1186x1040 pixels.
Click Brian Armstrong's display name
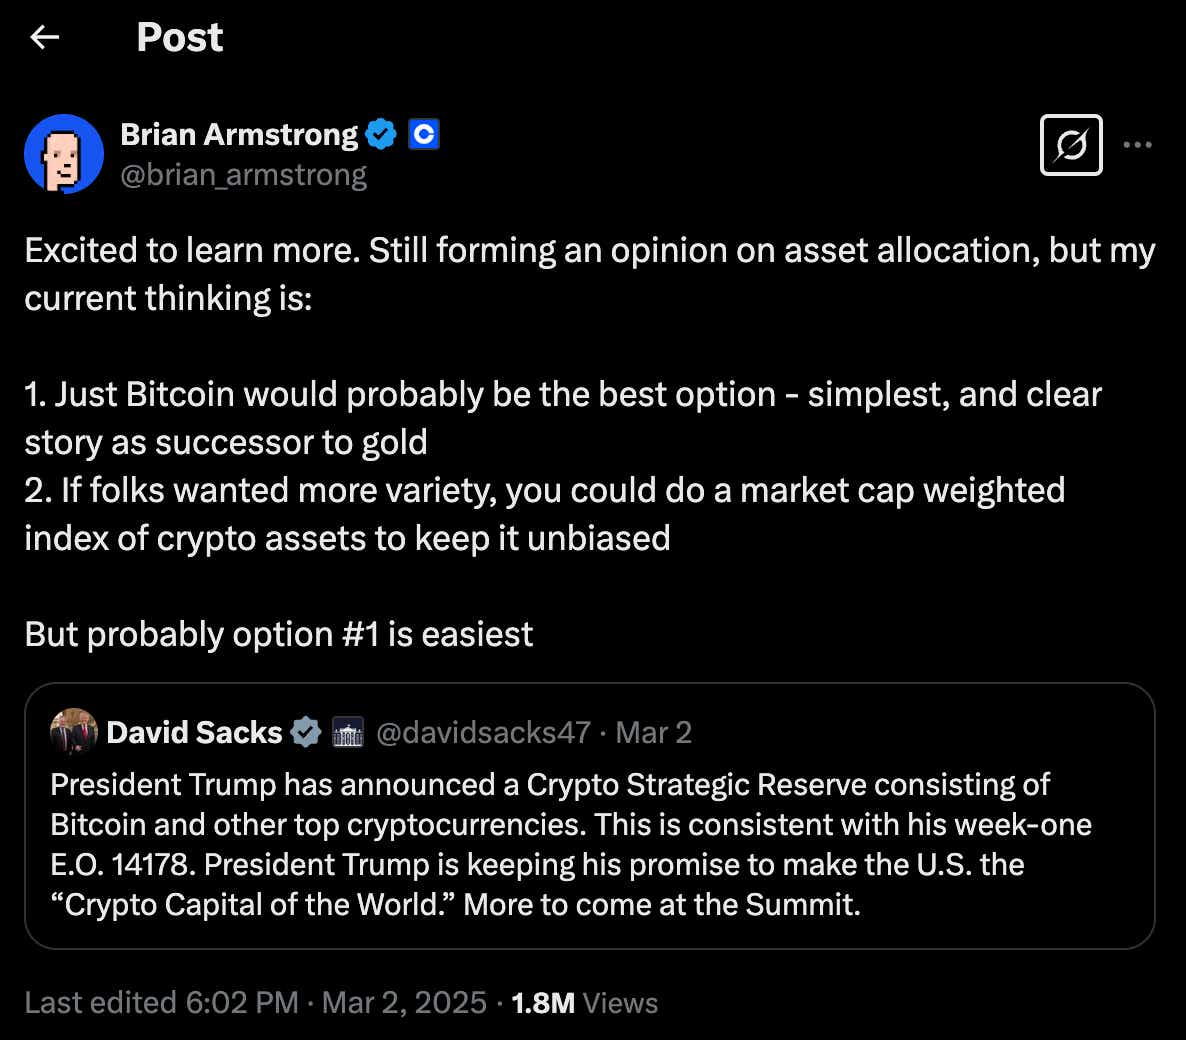[x=238, y=133]
